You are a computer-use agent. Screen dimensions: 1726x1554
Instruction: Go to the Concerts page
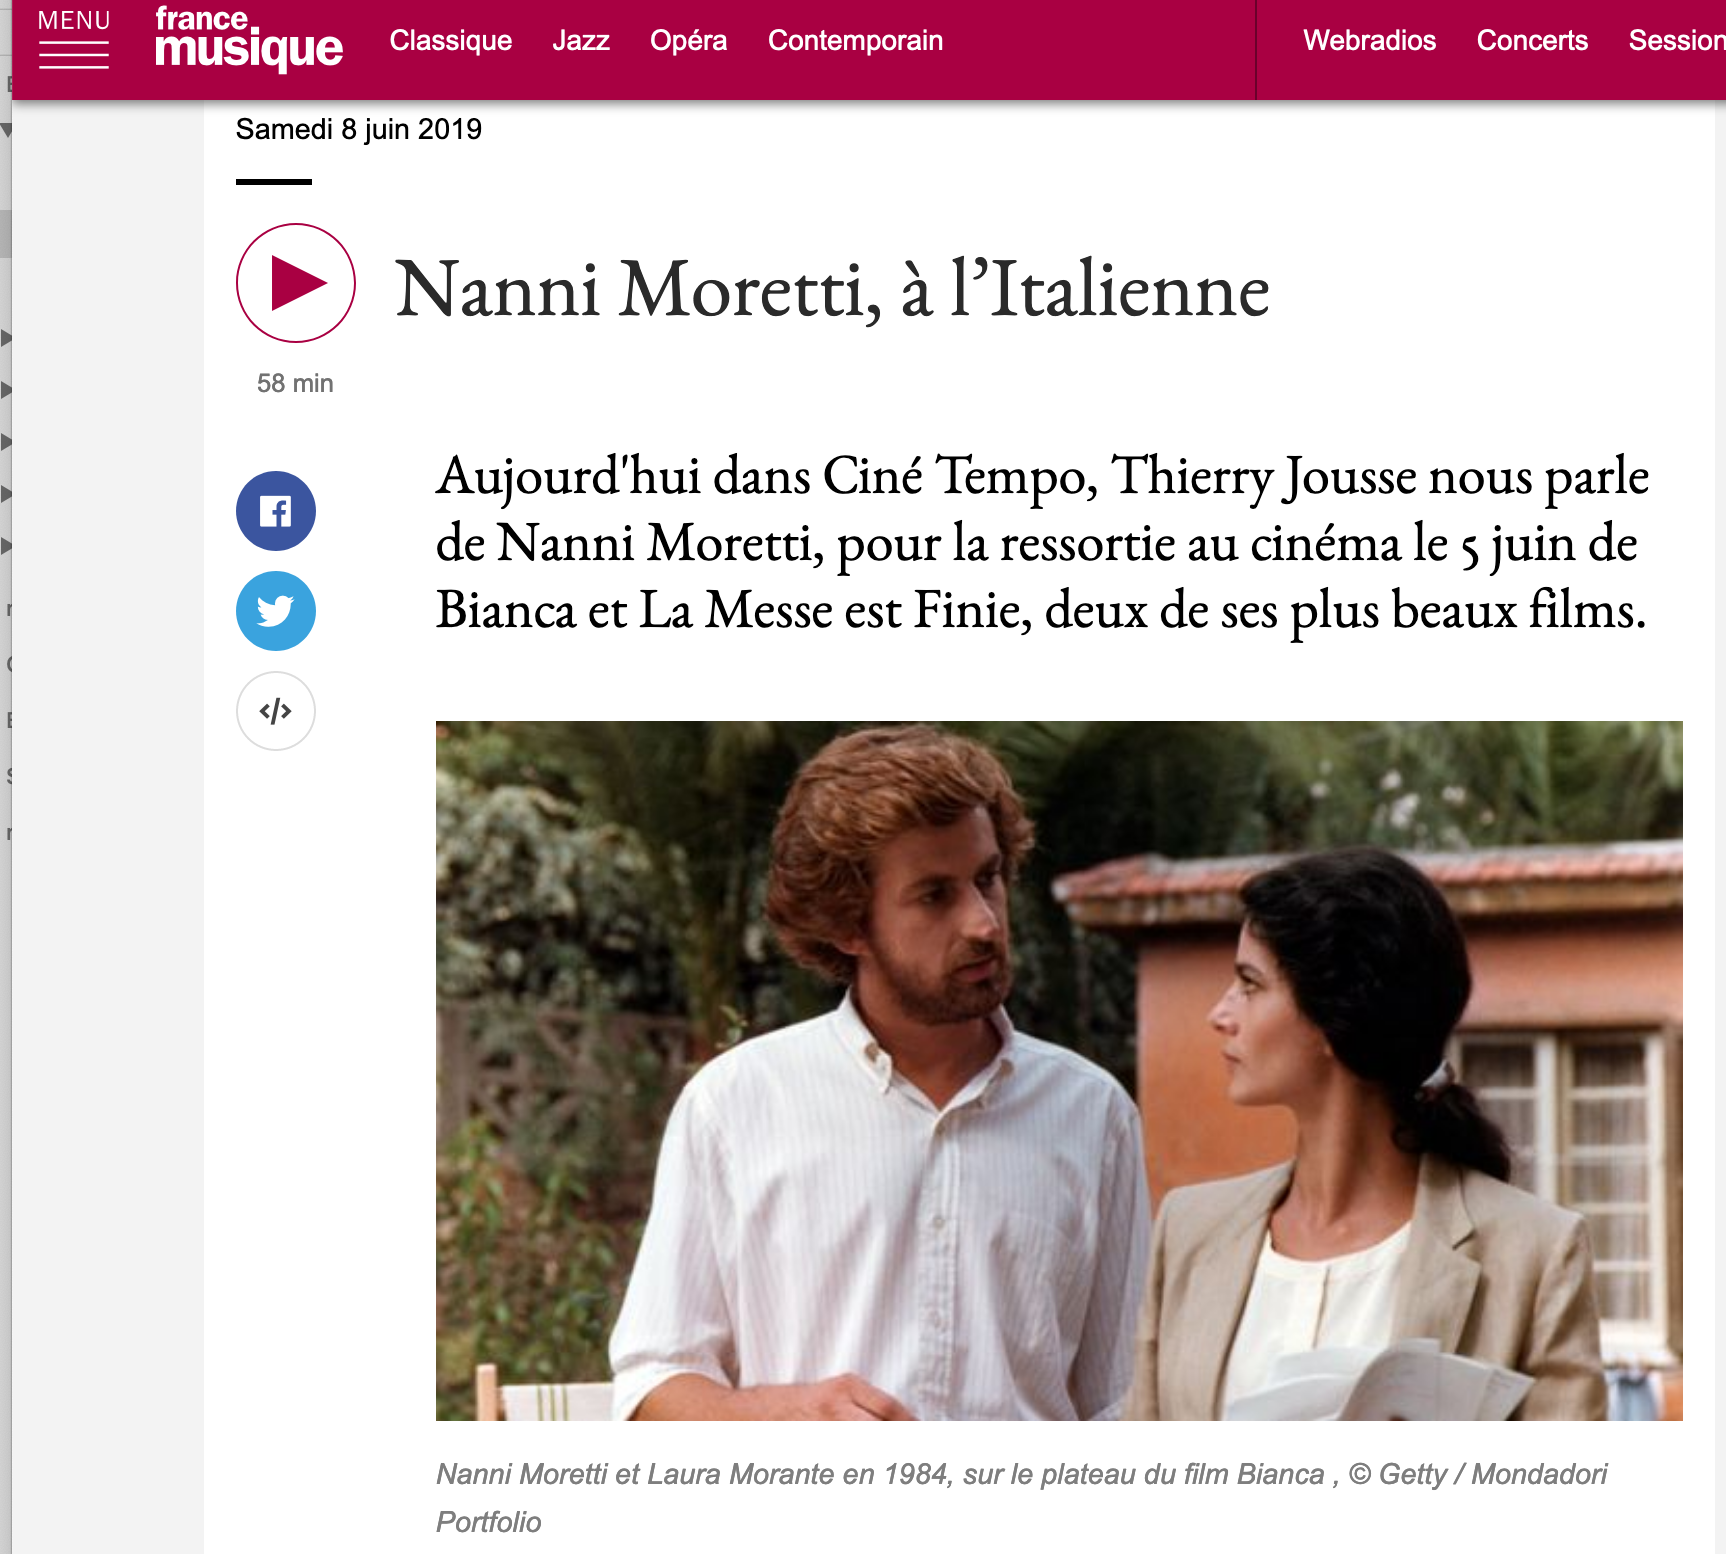(x=1532, y=40)
